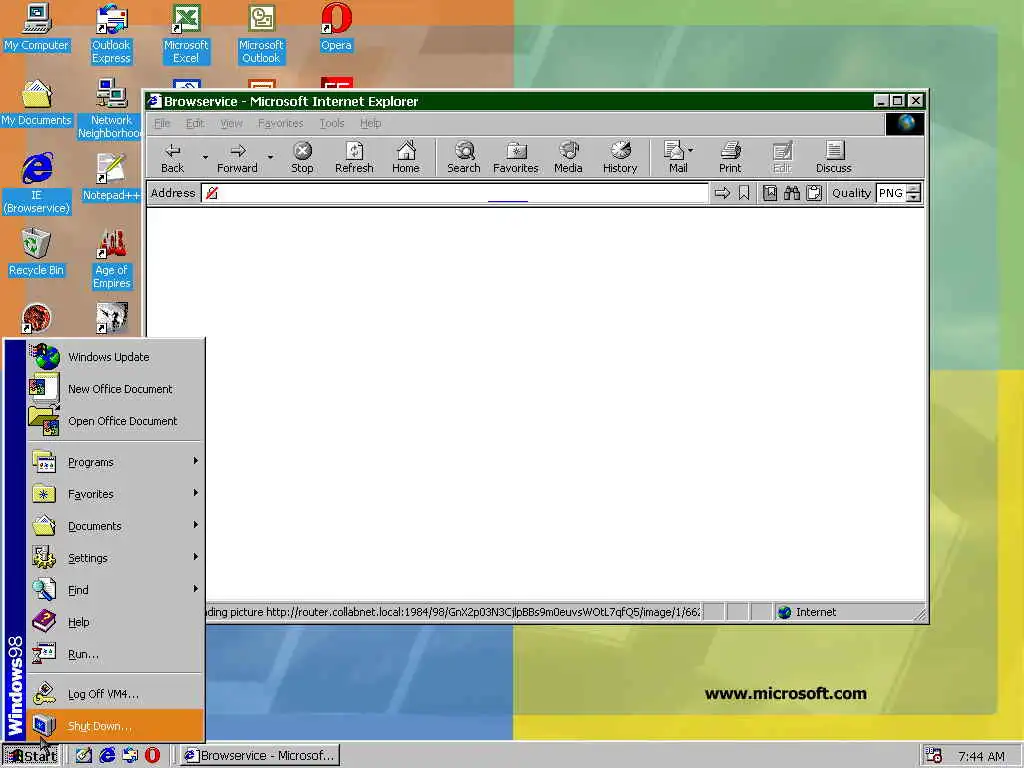
Task: Click the Start button
Action: 31,756
